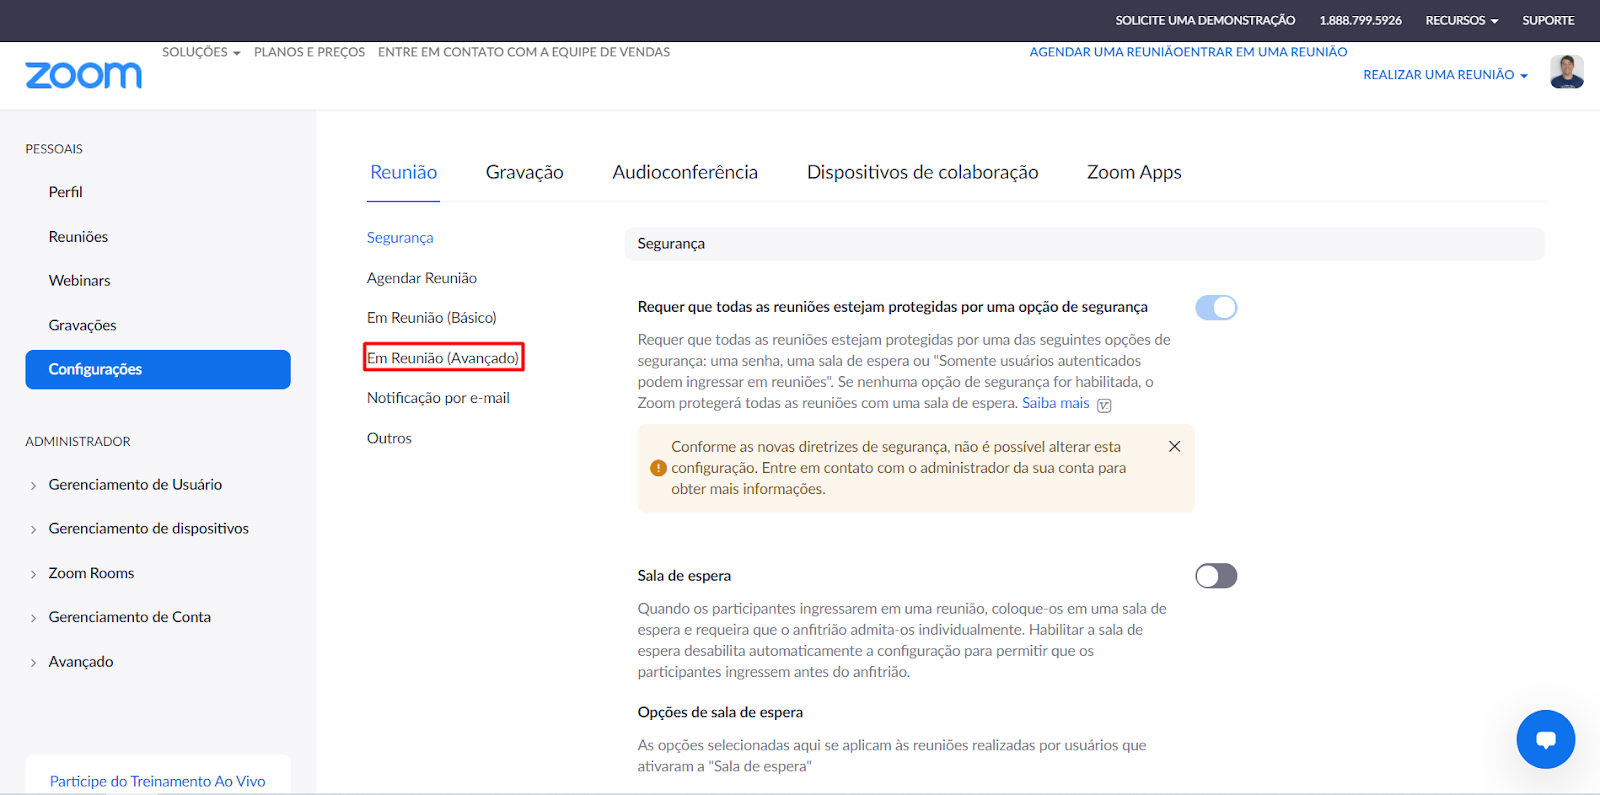The width and height of the screenshot is (1600, 795).
Task: Enable the Sala de espera toggle
Action: [1216, 576]
